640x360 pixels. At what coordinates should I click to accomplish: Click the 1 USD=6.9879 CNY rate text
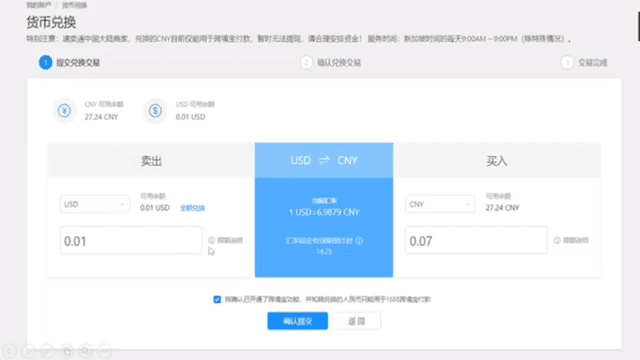click(324, 212)
